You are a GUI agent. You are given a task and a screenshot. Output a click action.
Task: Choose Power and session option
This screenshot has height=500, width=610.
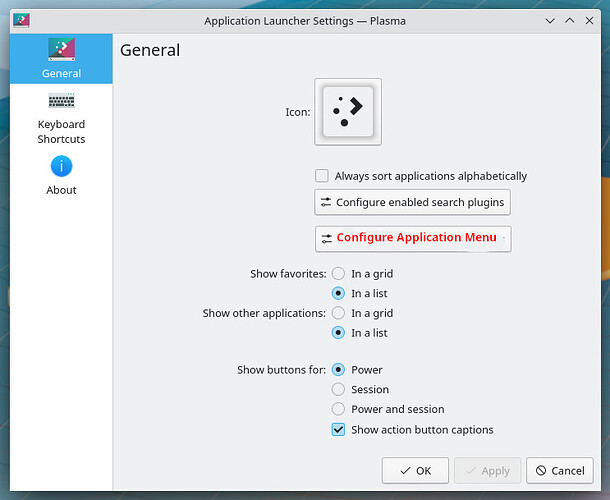pyautogui.click(x=338, y=409)
